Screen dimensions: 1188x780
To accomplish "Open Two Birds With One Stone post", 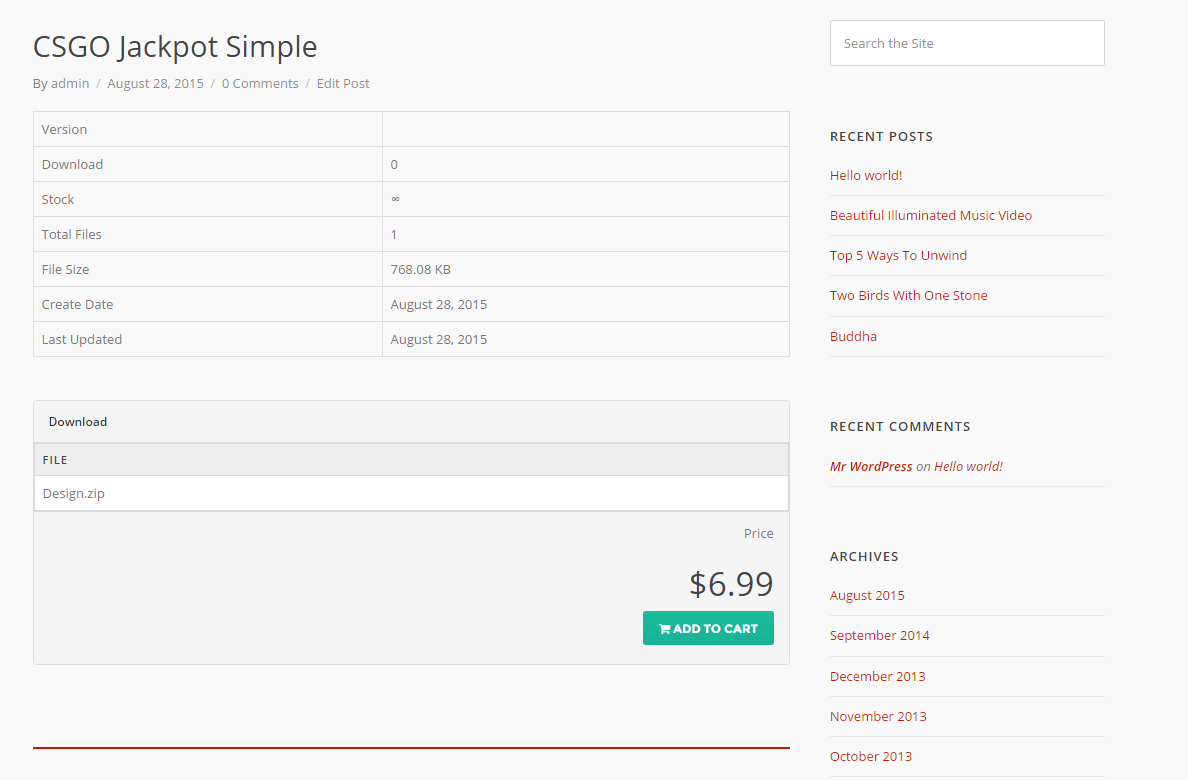I will point(908,296).
